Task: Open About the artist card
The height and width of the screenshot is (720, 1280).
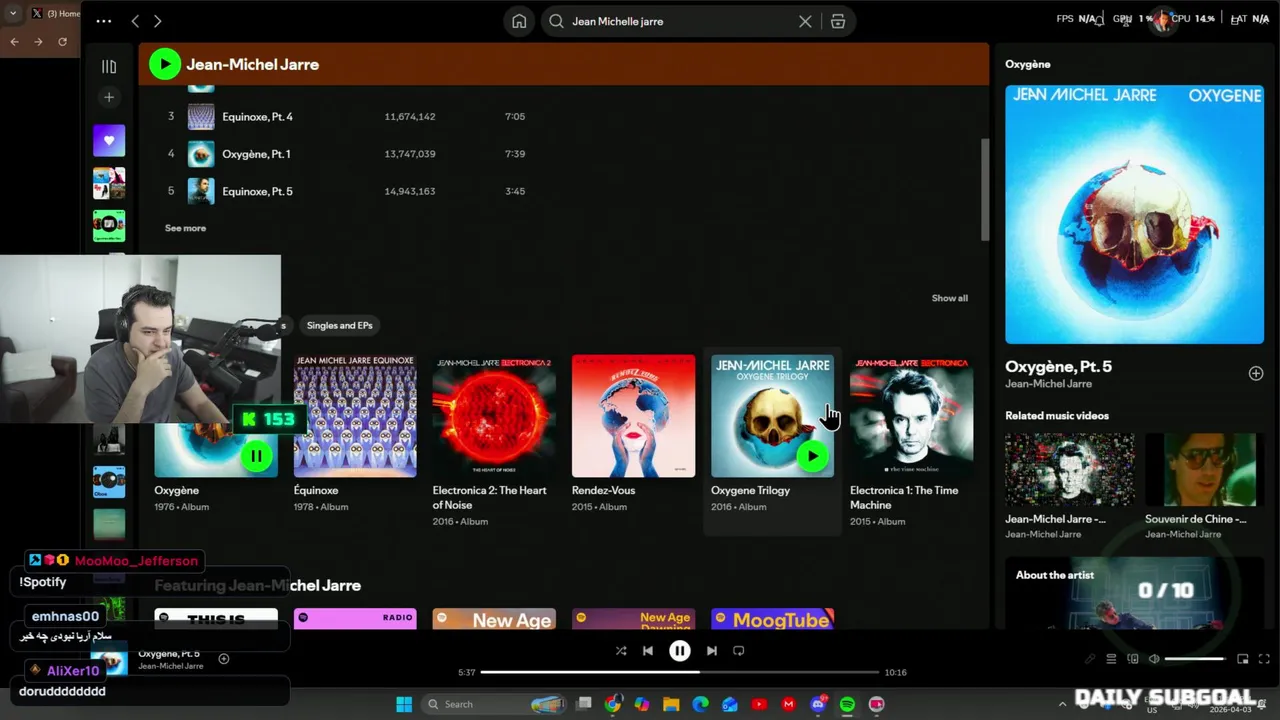Action: tap(1134, 593)
